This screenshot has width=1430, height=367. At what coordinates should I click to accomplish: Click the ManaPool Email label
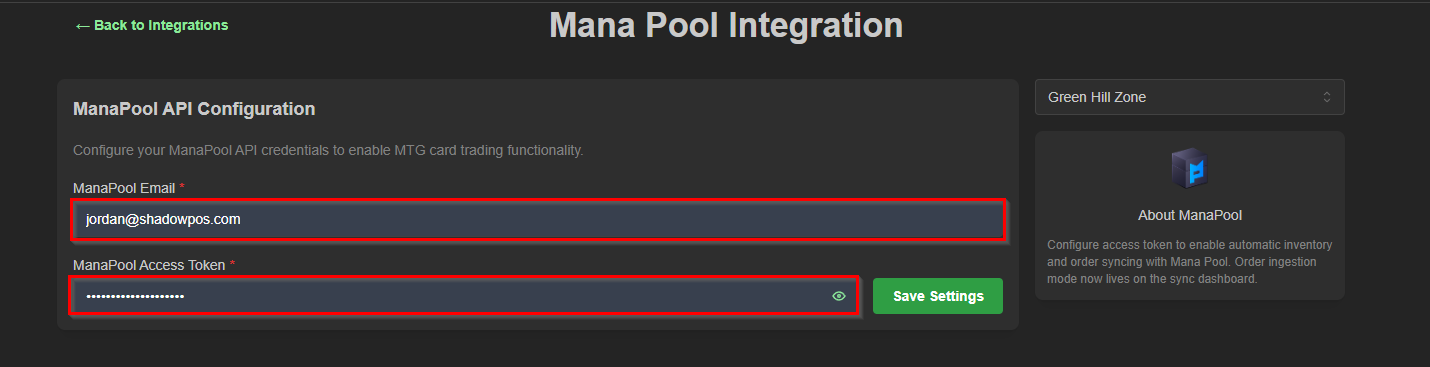tap(124, 188)
